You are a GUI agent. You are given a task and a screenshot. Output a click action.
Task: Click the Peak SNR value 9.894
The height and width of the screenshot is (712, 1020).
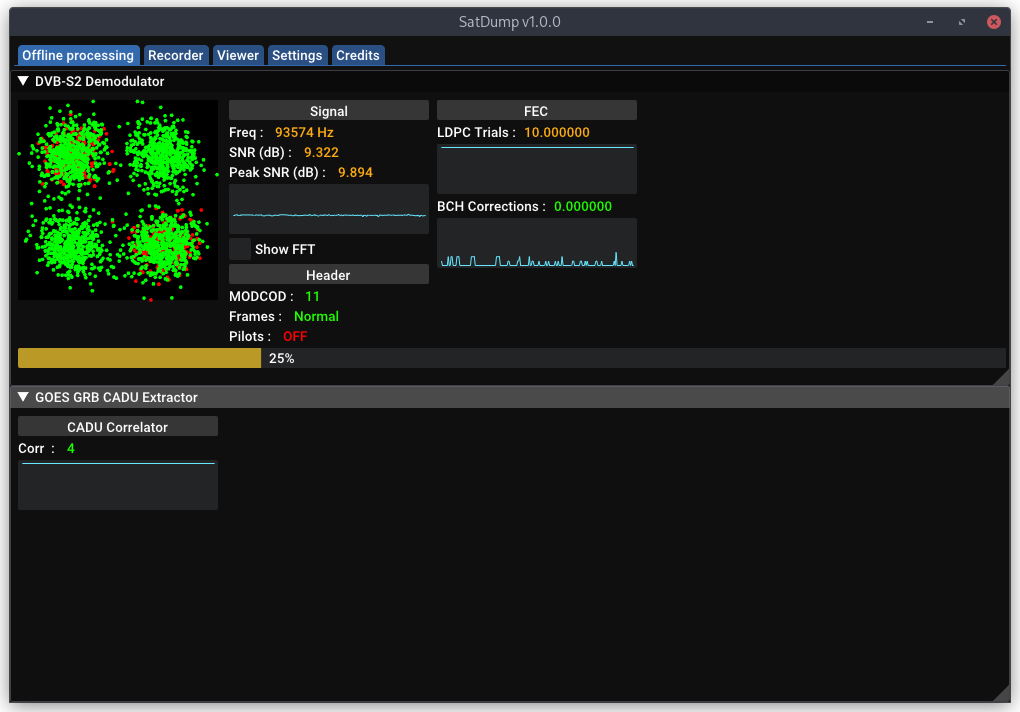tap(355, 173)
